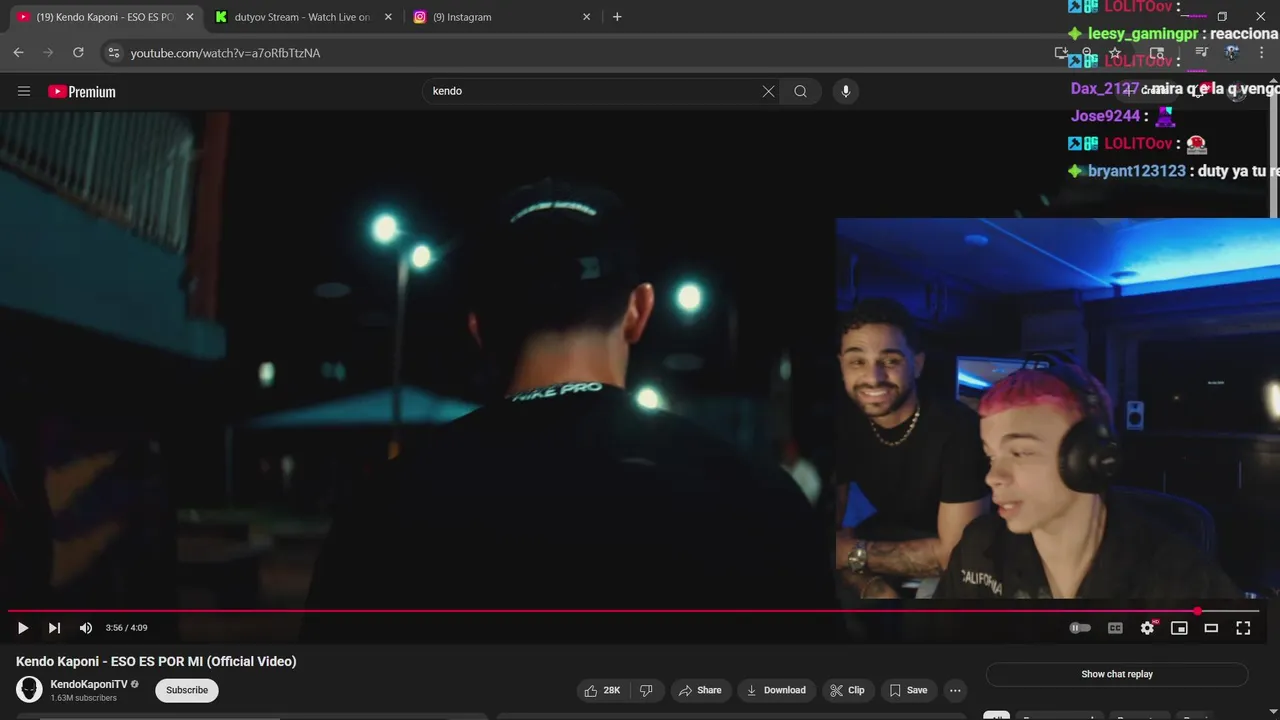Like the video (28K)
This screenshot has width=1280, height=720.
[x=603, y=690]
